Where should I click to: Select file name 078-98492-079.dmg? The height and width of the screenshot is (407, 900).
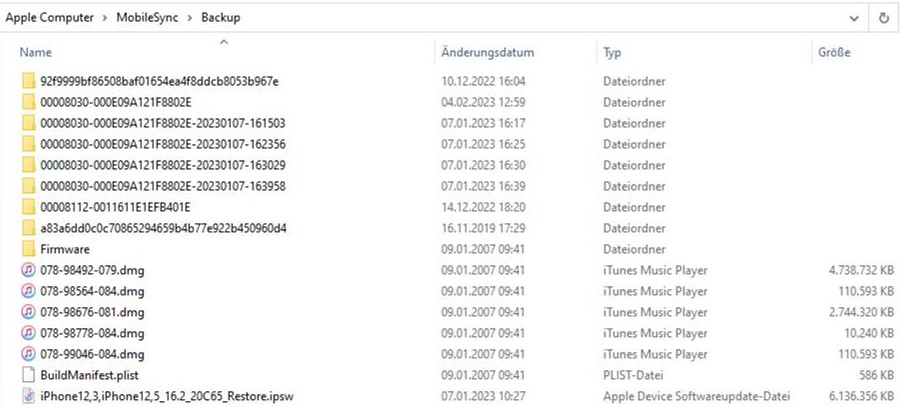point(92,270)
